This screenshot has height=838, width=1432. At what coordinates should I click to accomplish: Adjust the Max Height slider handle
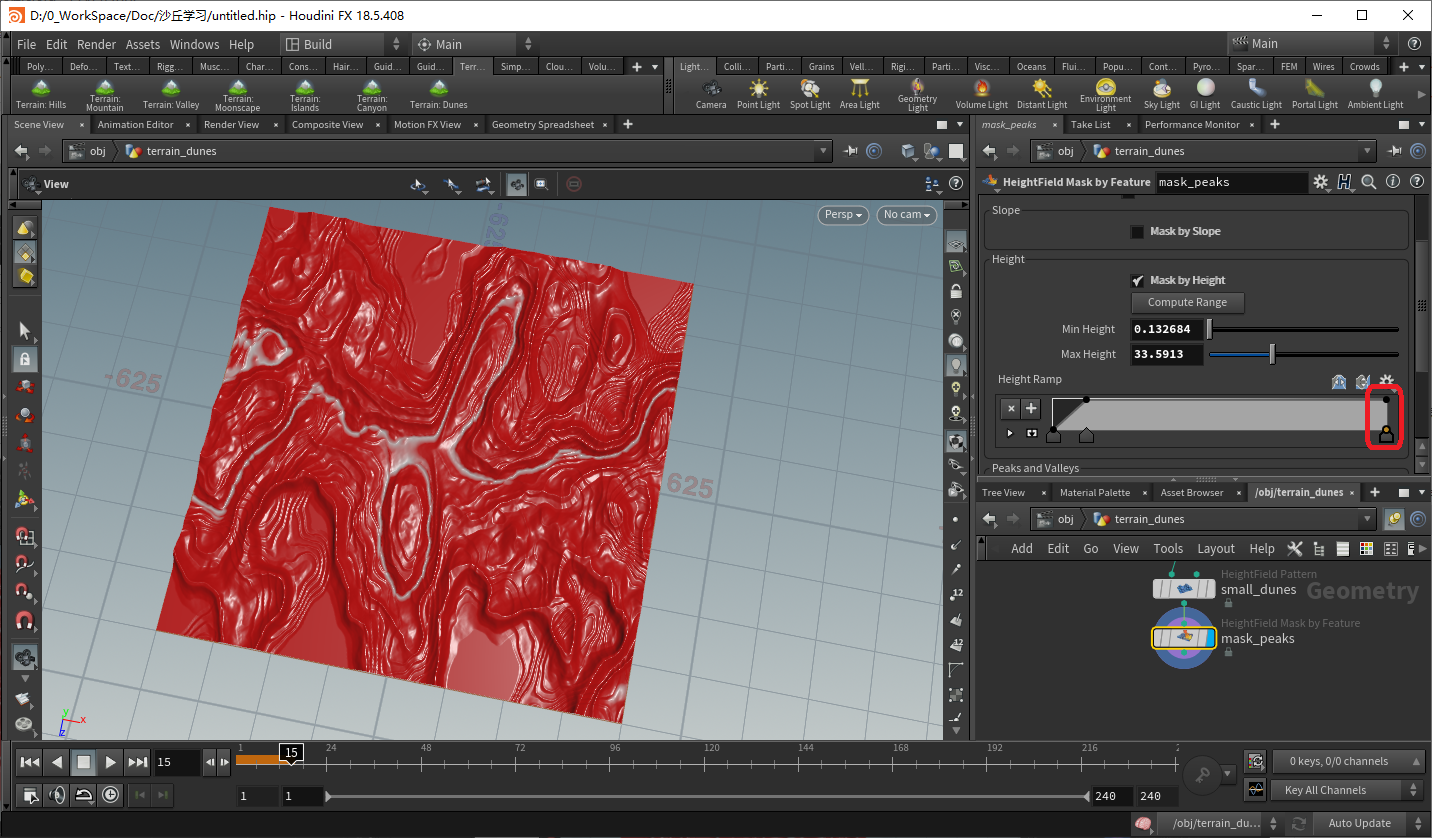point(1272,354)
